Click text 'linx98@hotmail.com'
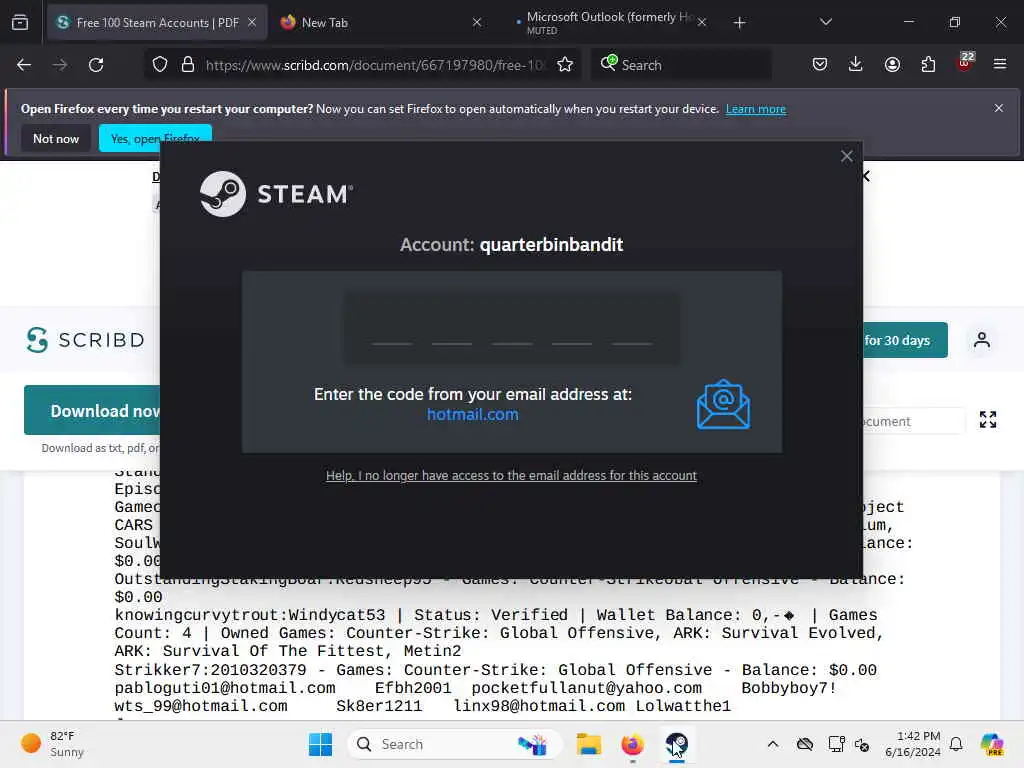The width and height of the screenshot is (1024, 768). pos(539,706)
